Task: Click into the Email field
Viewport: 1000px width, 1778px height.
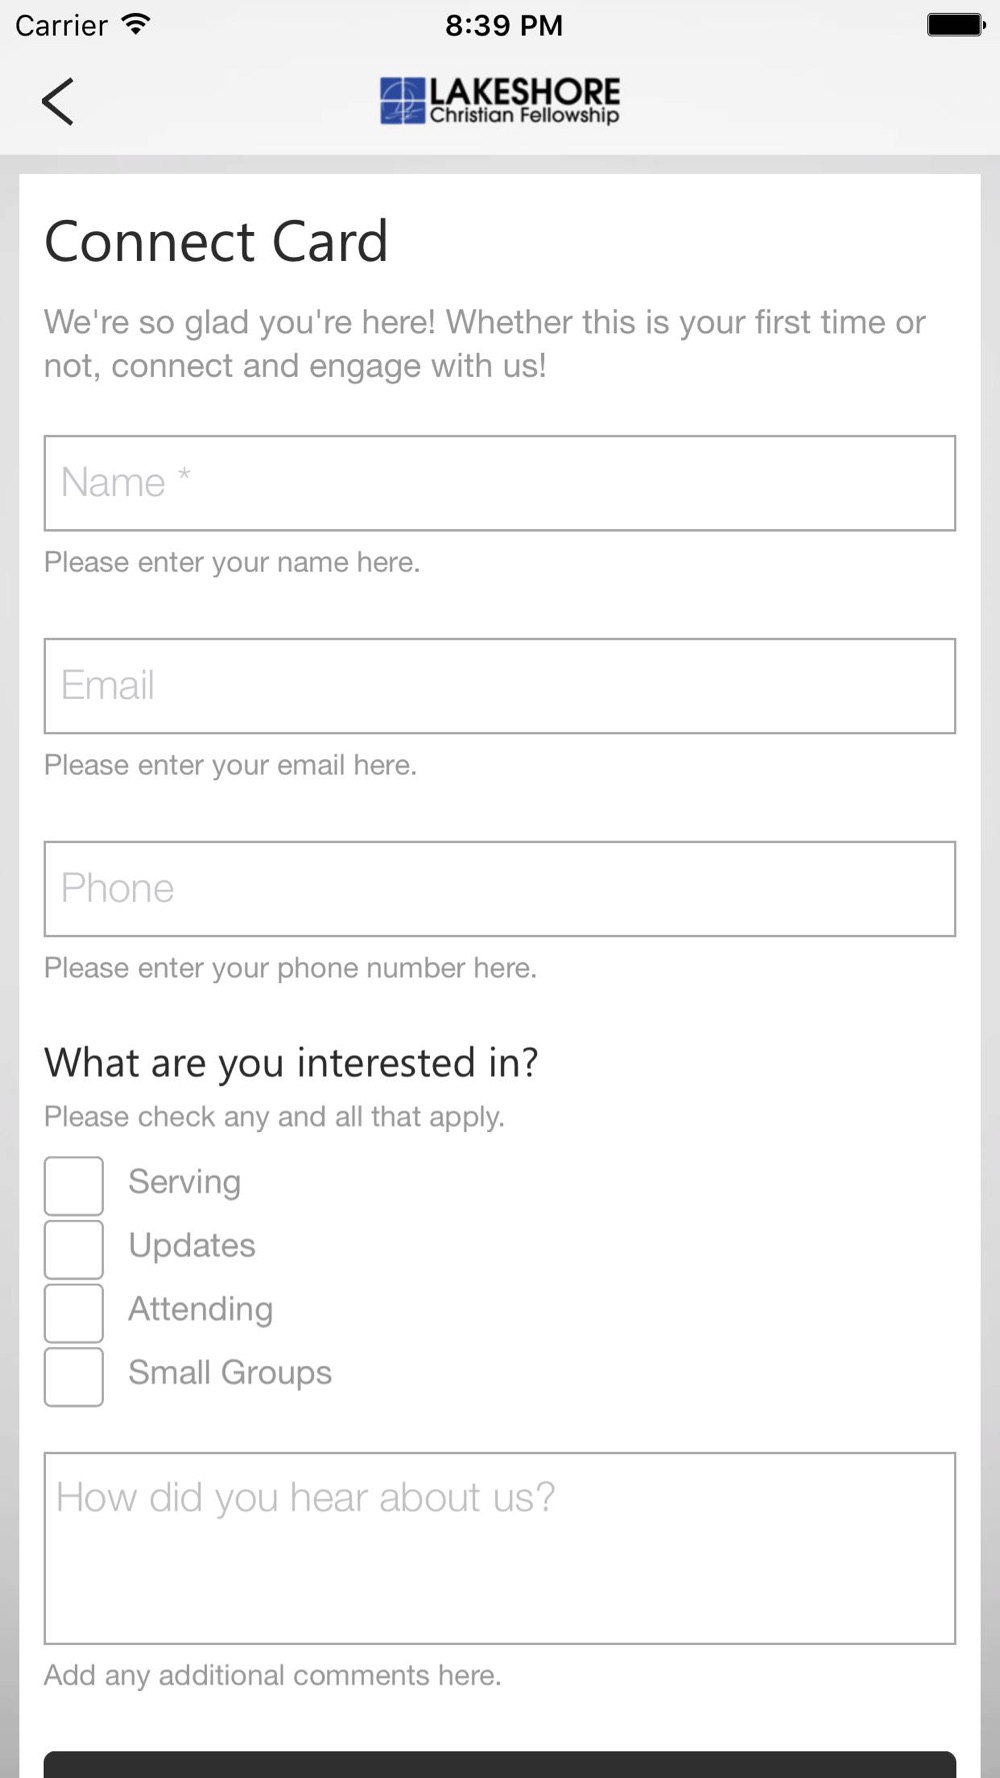Action: pos(500,686)
